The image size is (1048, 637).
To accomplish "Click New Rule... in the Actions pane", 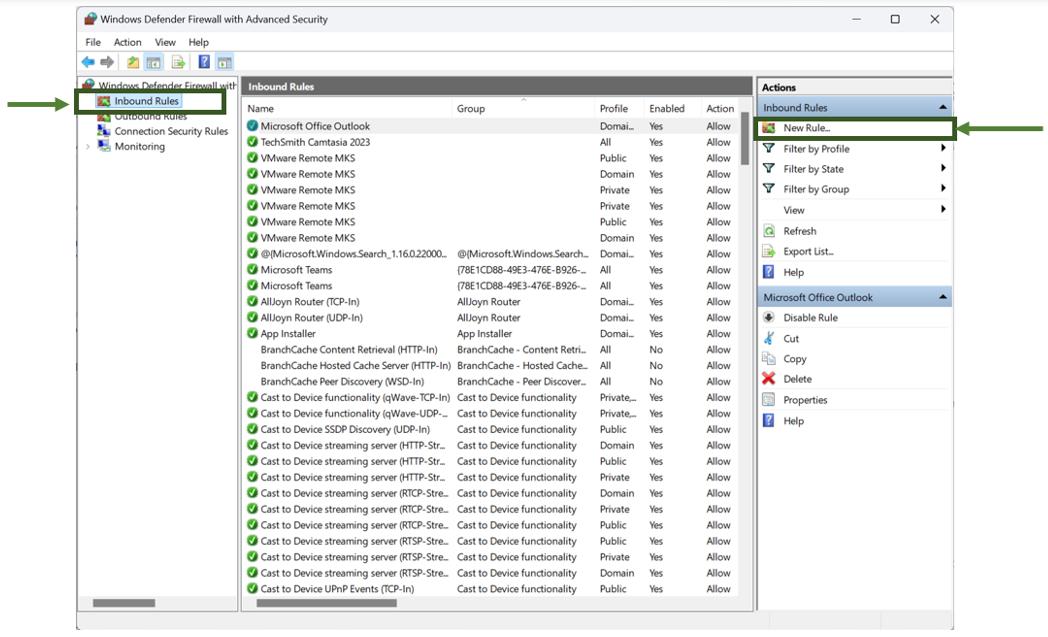I will 806,128.
